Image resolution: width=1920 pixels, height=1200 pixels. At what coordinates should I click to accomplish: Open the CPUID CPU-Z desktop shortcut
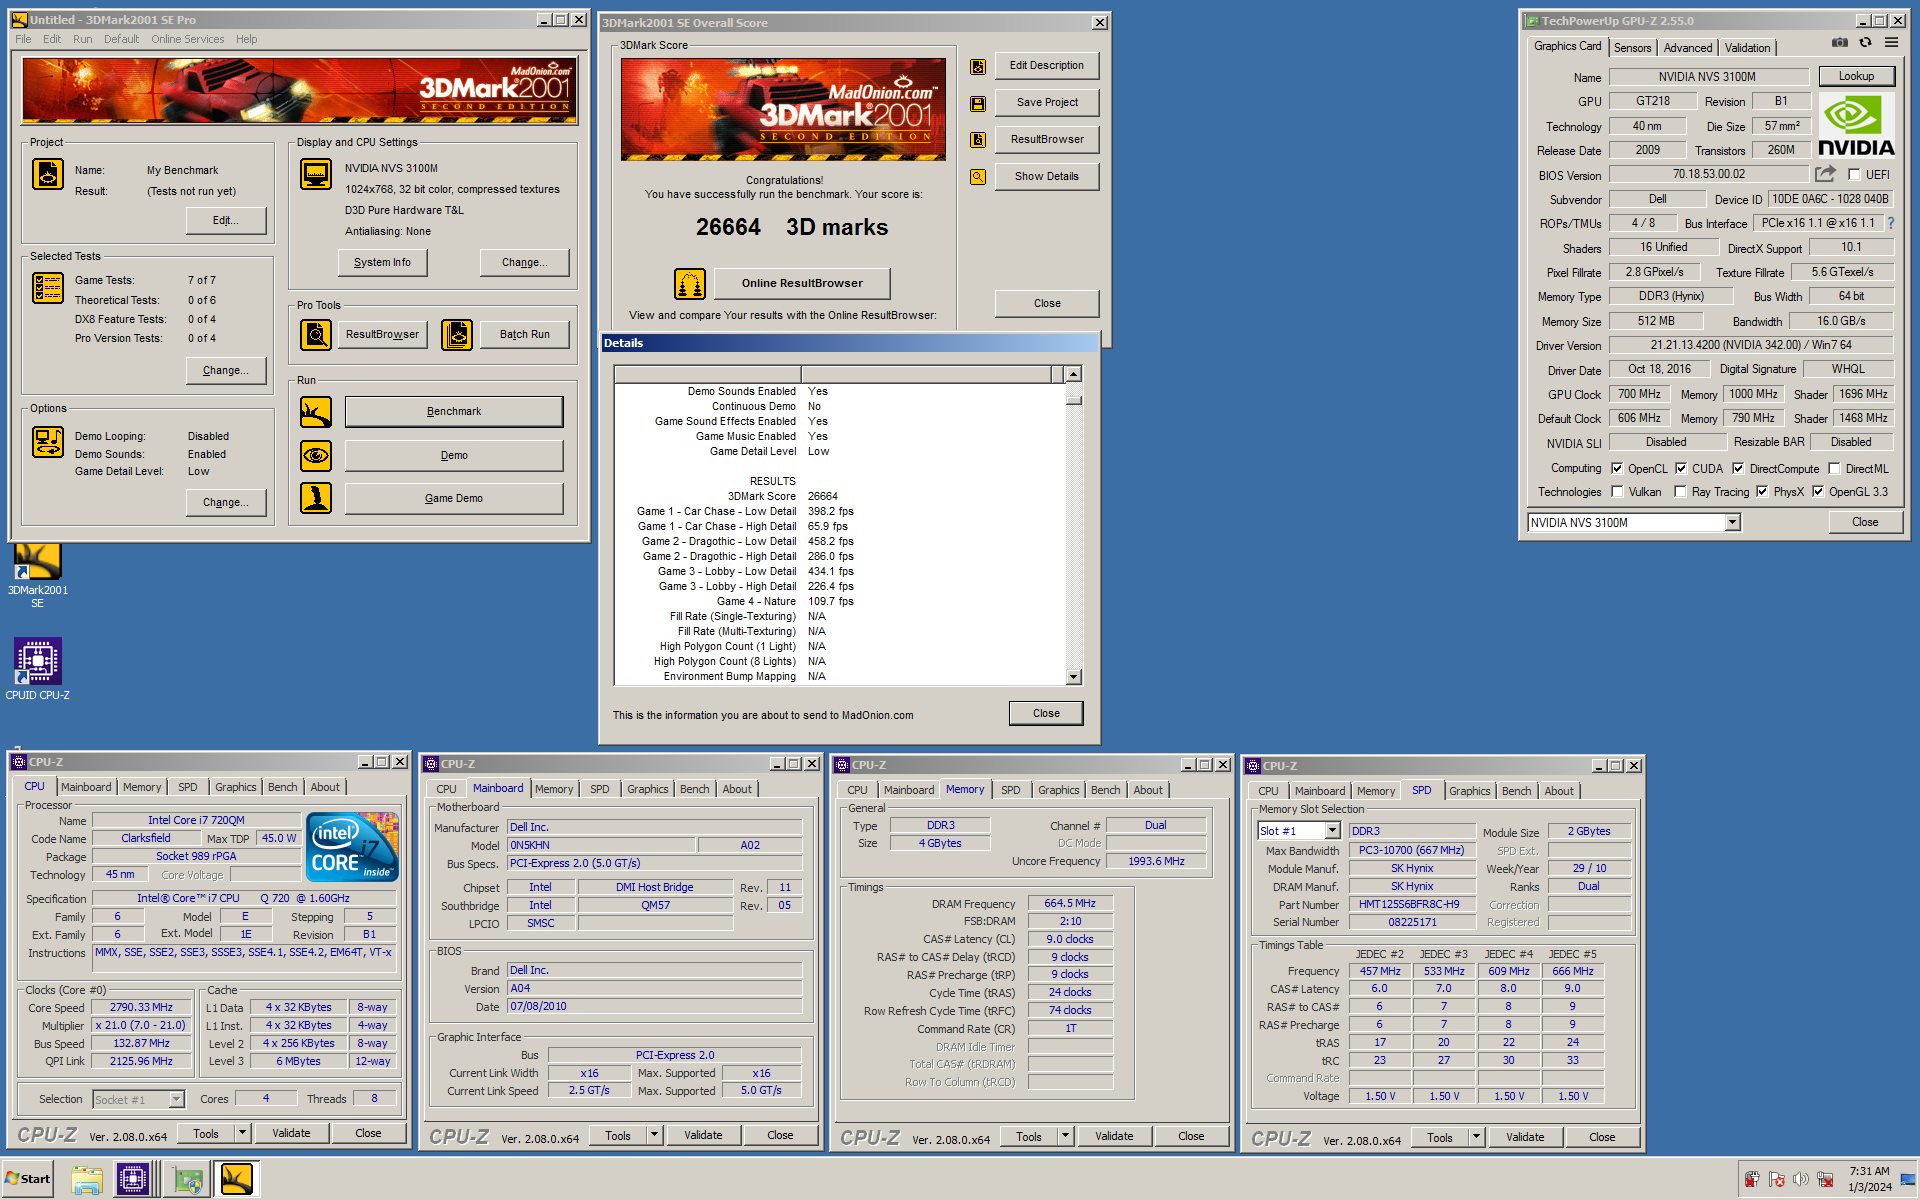(x=37, y=669)
